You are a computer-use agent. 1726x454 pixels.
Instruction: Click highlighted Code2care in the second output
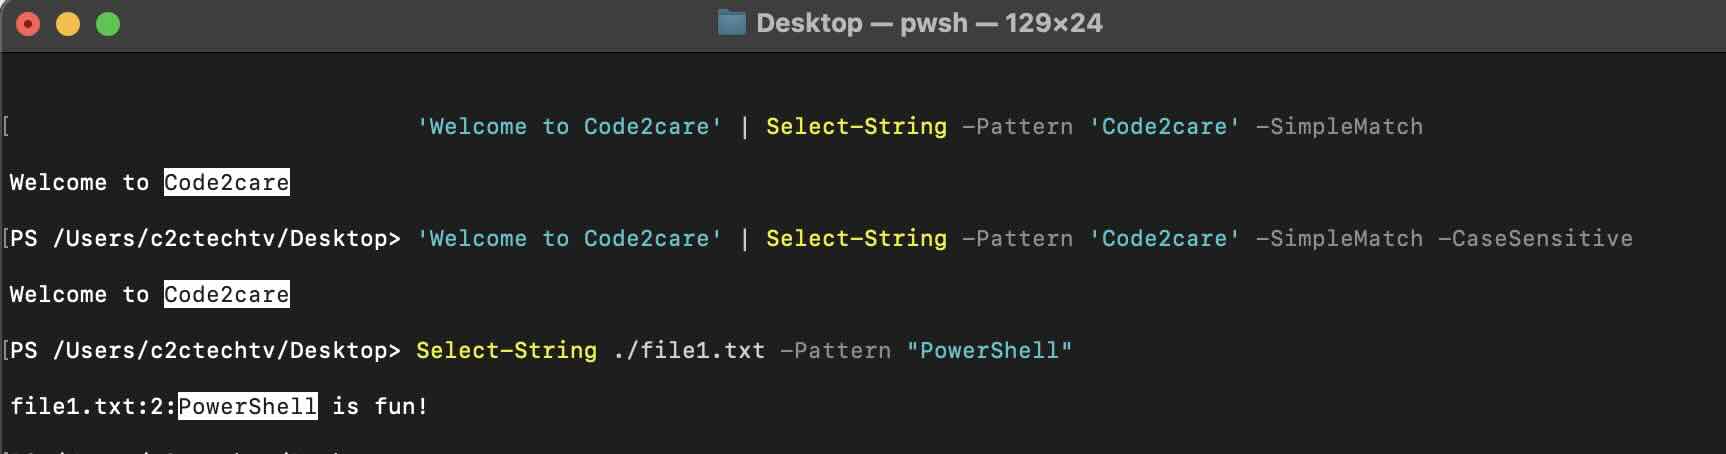point(227,295)
